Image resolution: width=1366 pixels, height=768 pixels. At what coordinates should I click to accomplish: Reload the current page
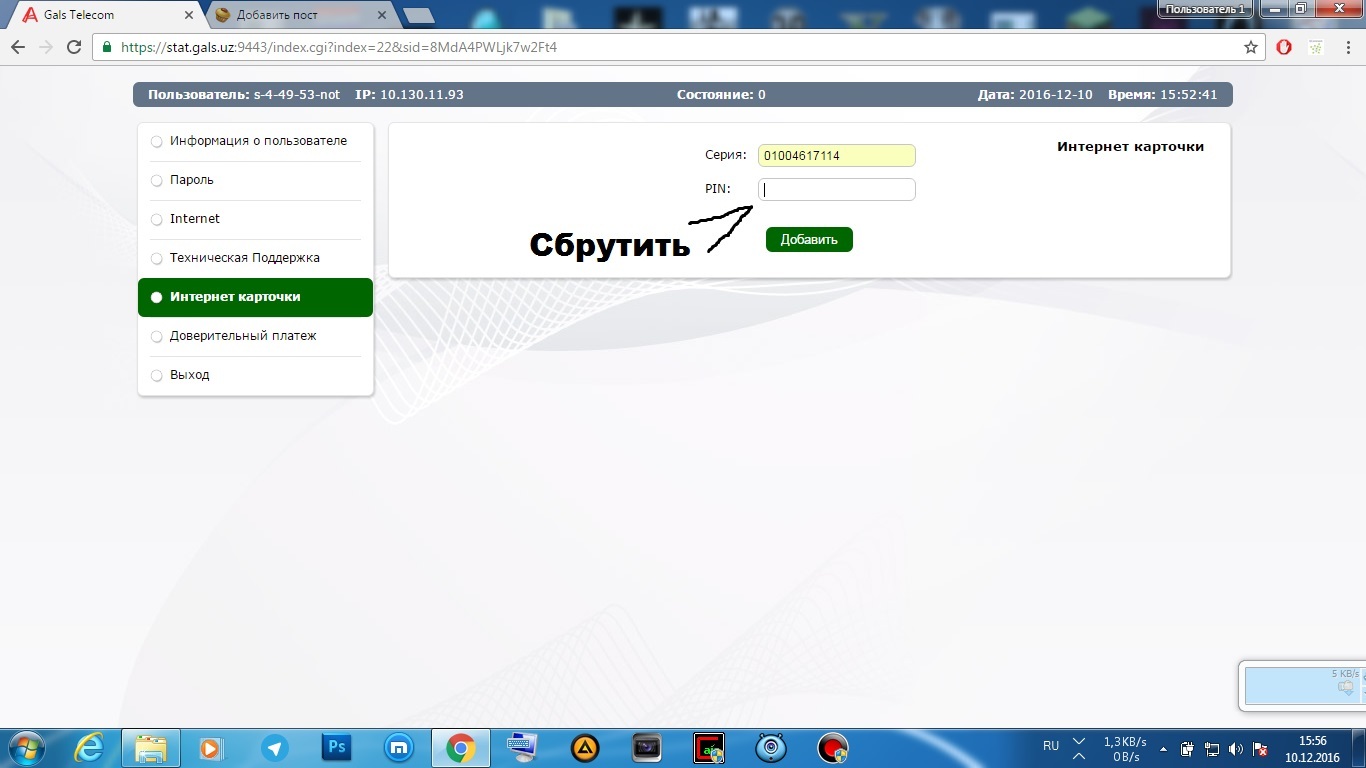(x=73, y=47)
